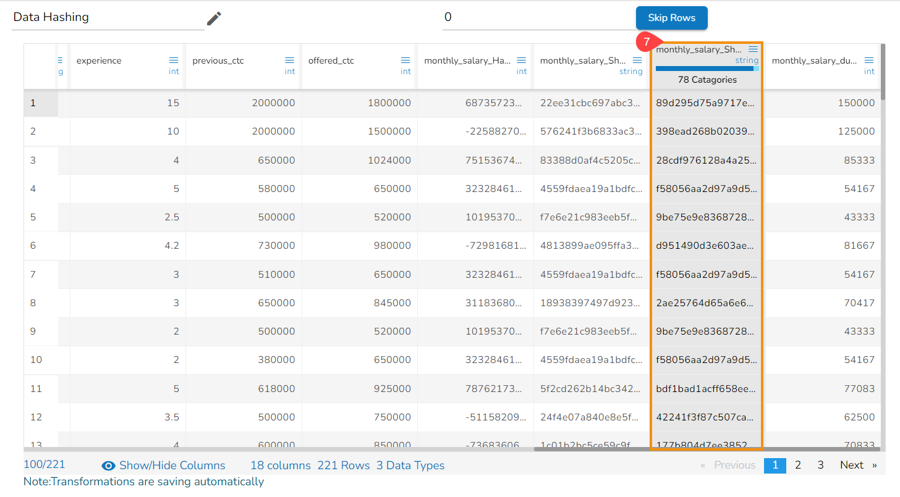Open menu icon of the highlighted string column
This screenshot has height=497, width=900.
[753, 49]
